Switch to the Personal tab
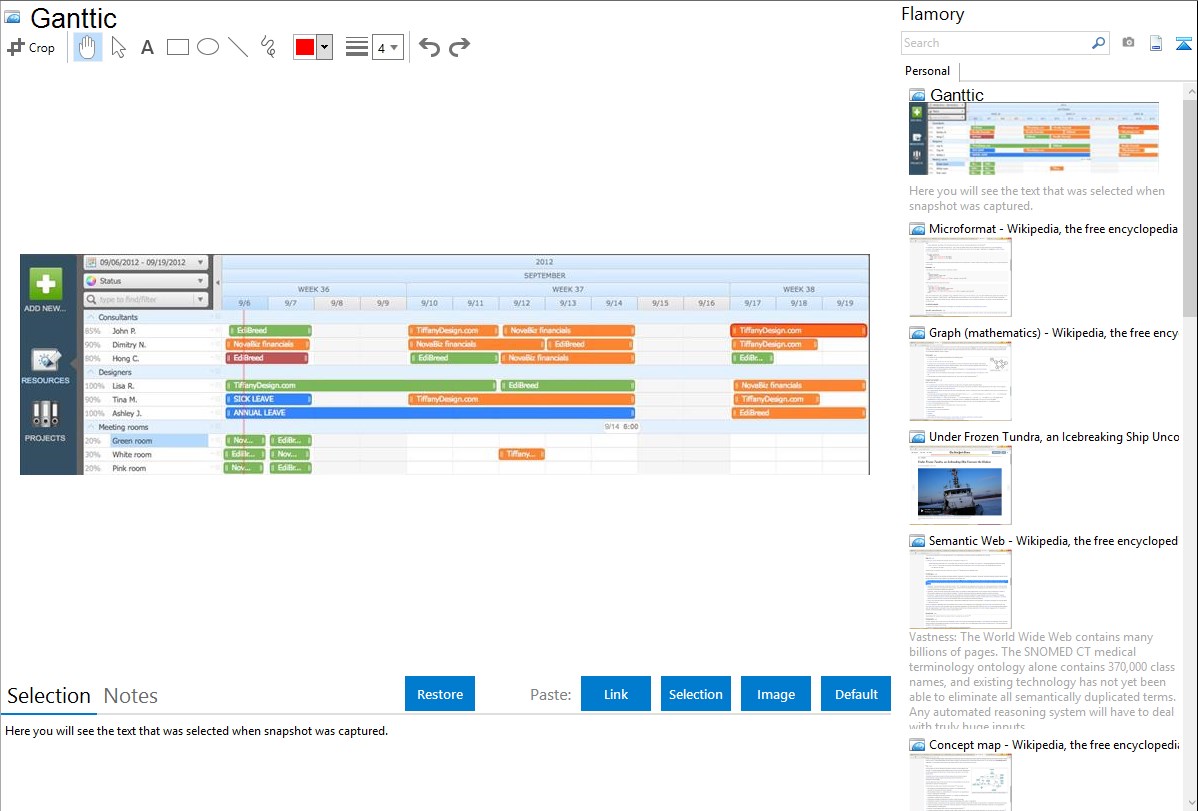Screen dimensions: 1198x811 point(928,71)
